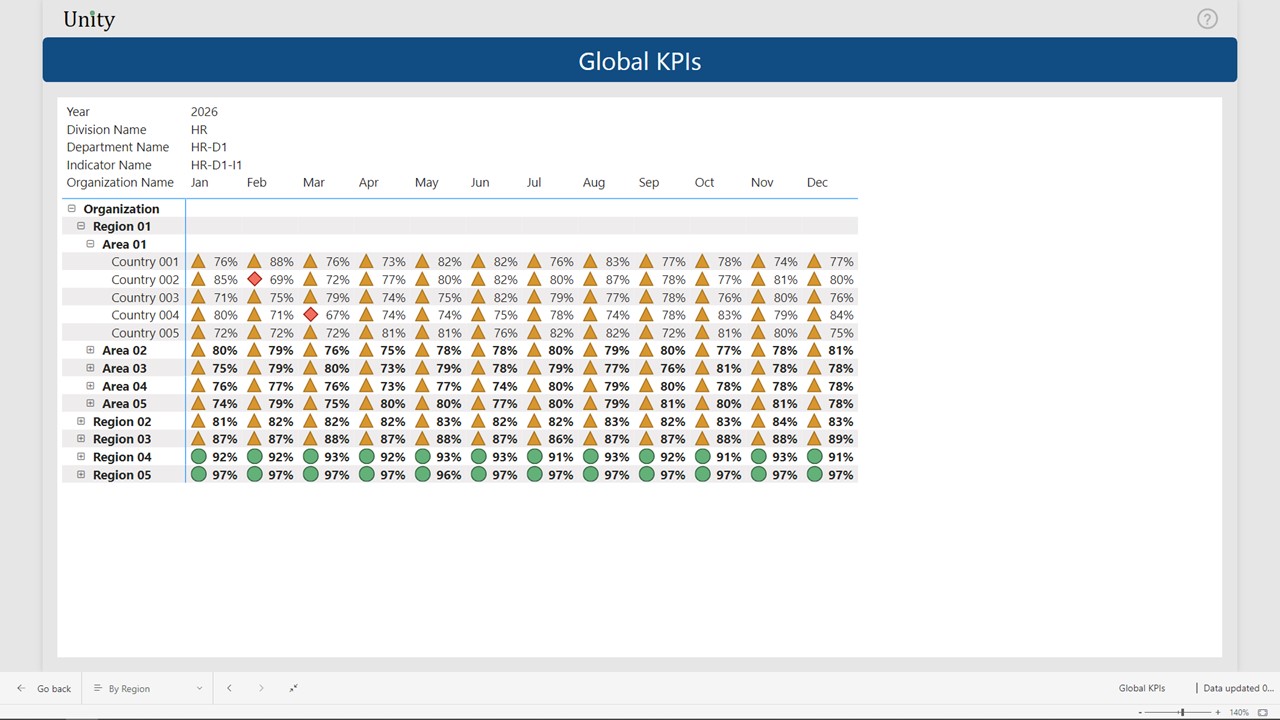
Task: Click orange triangle for Country 005 December
Action: coord(814,332)
